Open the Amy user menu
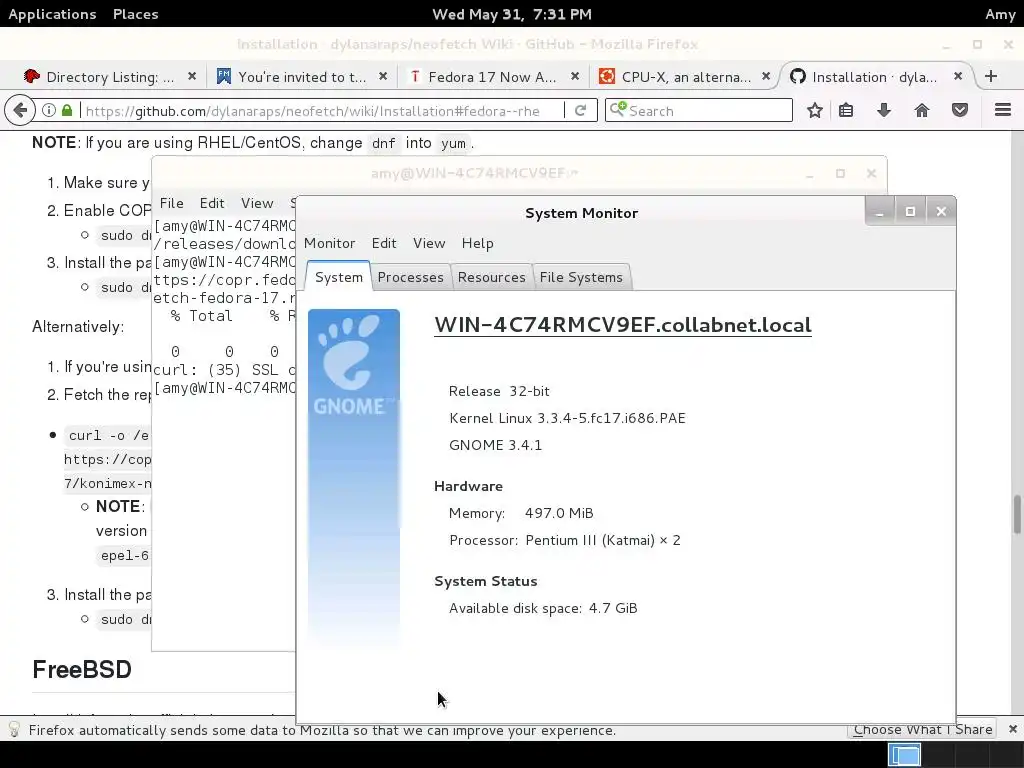This screenshot has height=768, width=1024. tap(1000, 14)
